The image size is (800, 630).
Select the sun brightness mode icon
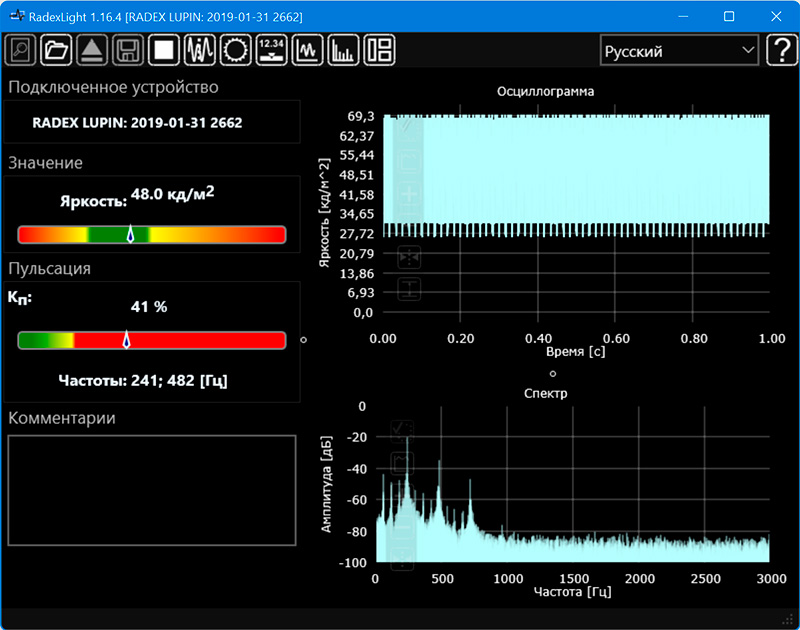pyautogui.click(x=235, y=50)
